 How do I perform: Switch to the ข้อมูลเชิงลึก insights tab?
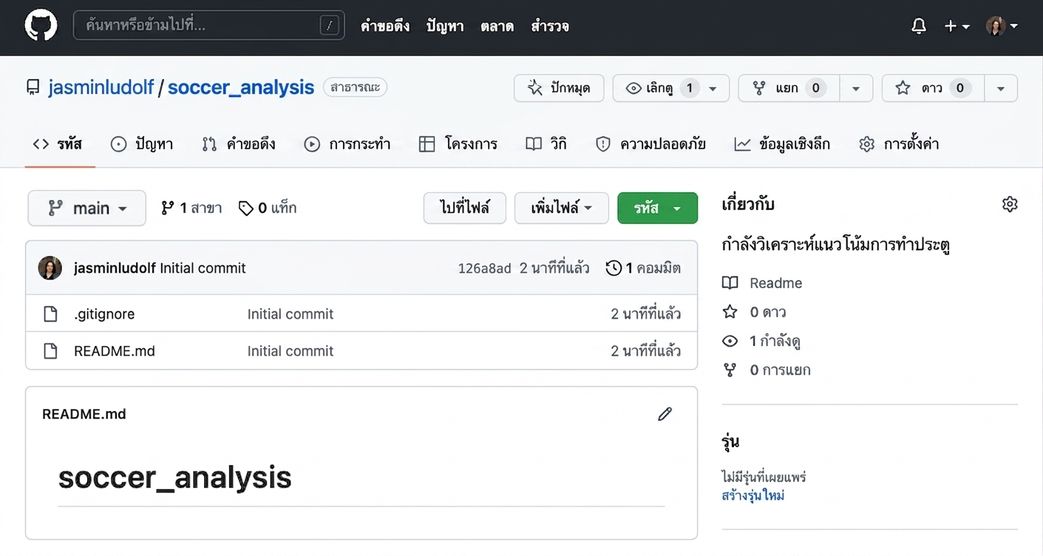782,144
